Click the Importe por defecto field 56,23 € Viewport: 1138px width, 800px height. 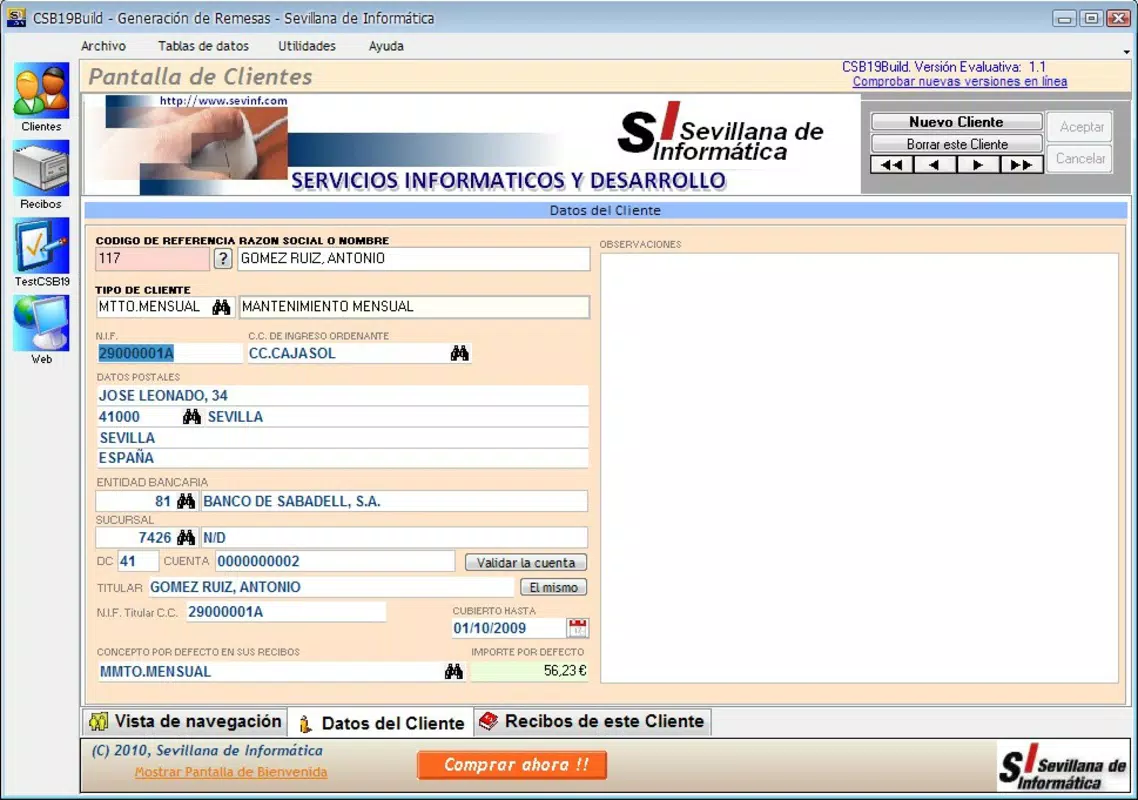(529, 671)
